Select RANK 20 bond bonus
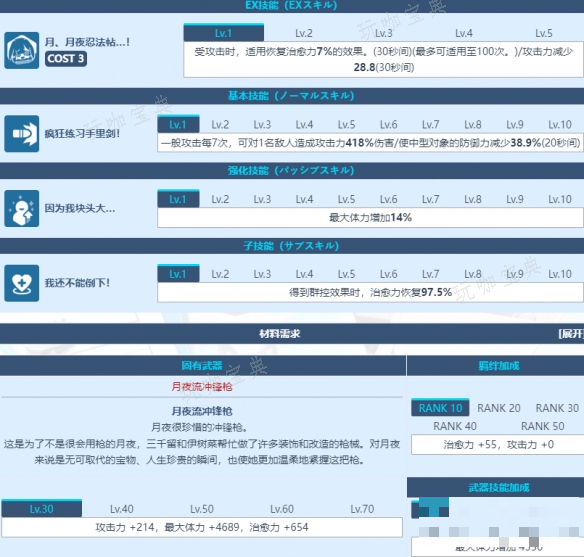This screenshot has height=557, width=584. pyautogui.click(x=499, y=408)
